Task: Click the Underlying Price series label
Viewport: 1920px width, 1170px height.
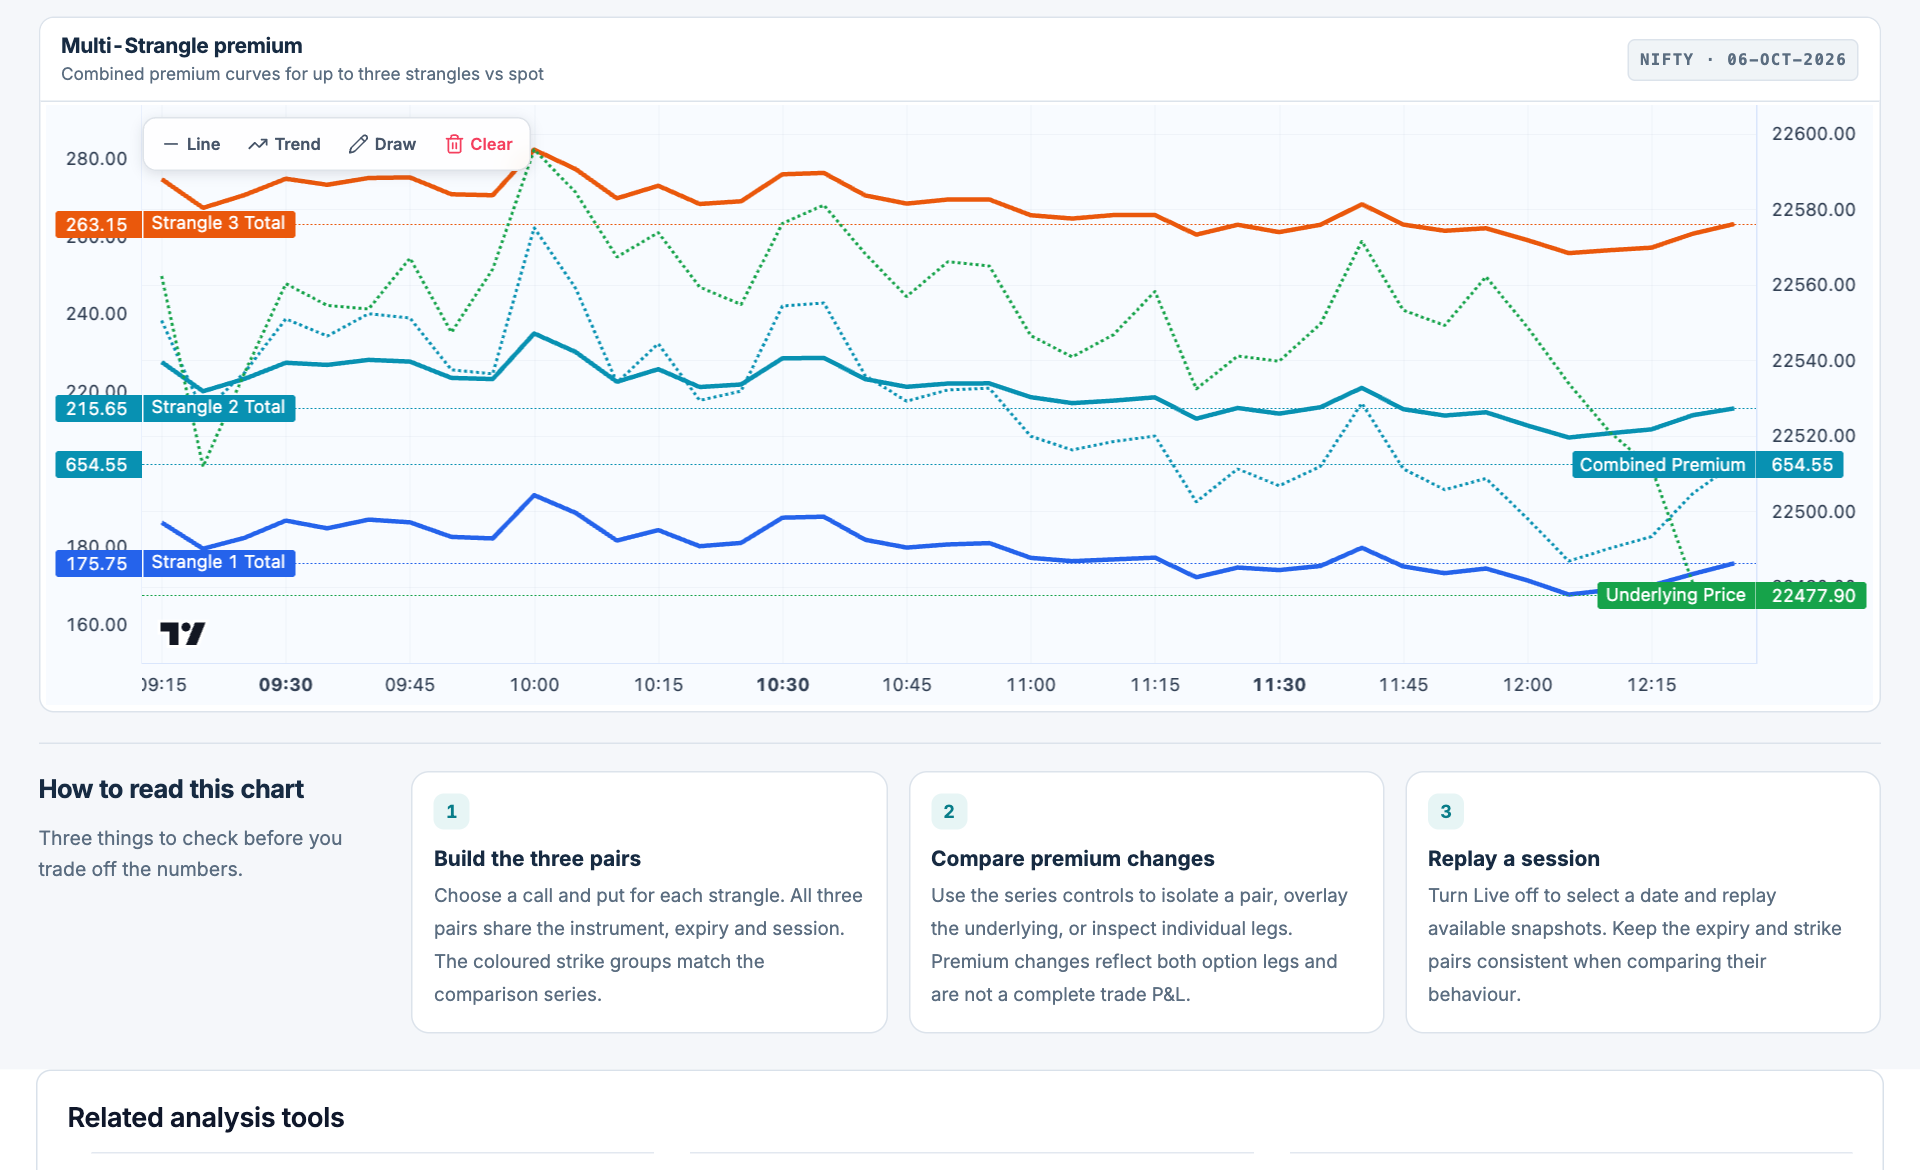Action: [x=1675, y=595]
